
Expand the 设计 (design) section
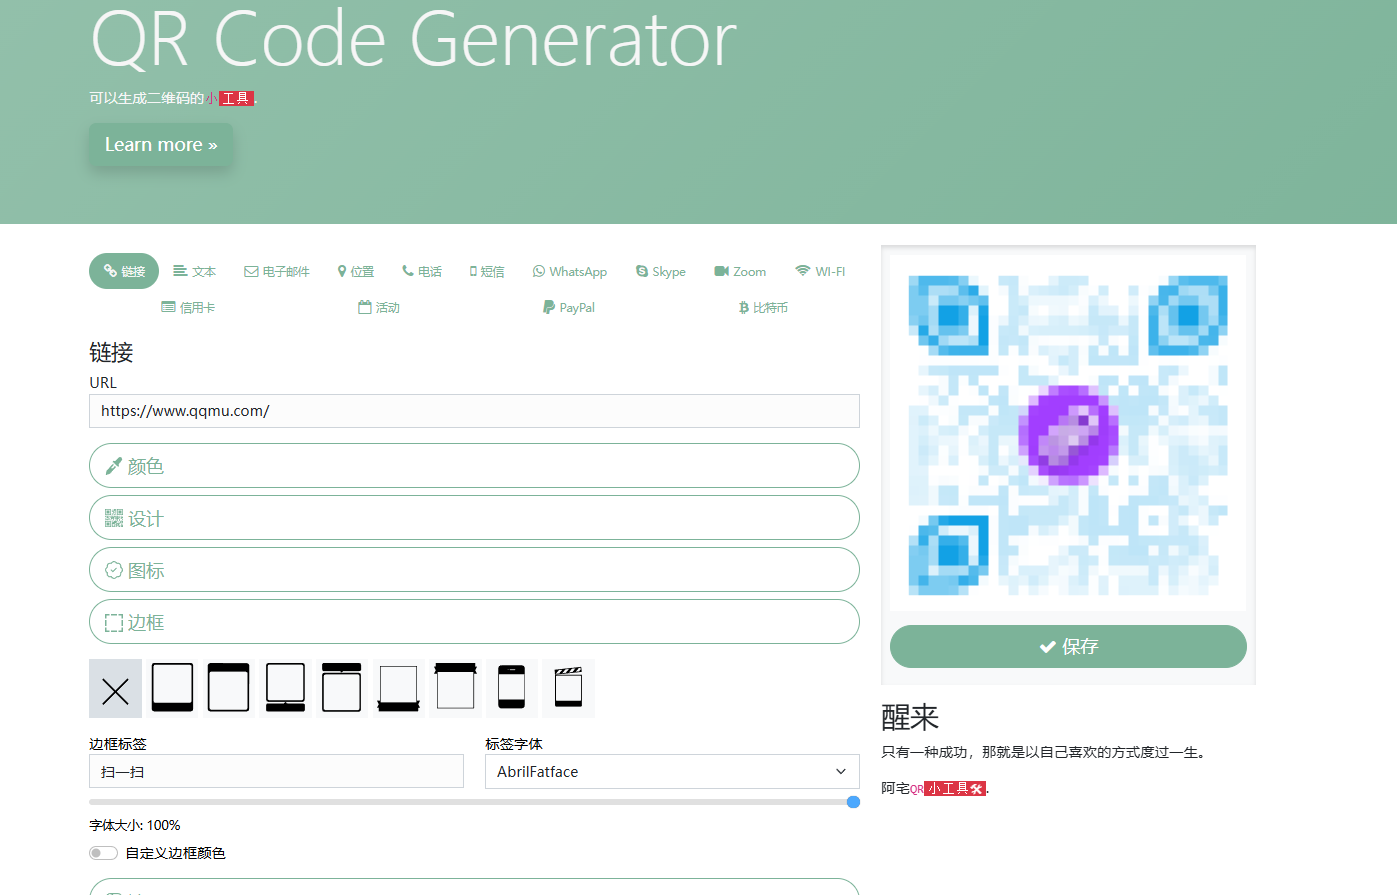[474, 518]
